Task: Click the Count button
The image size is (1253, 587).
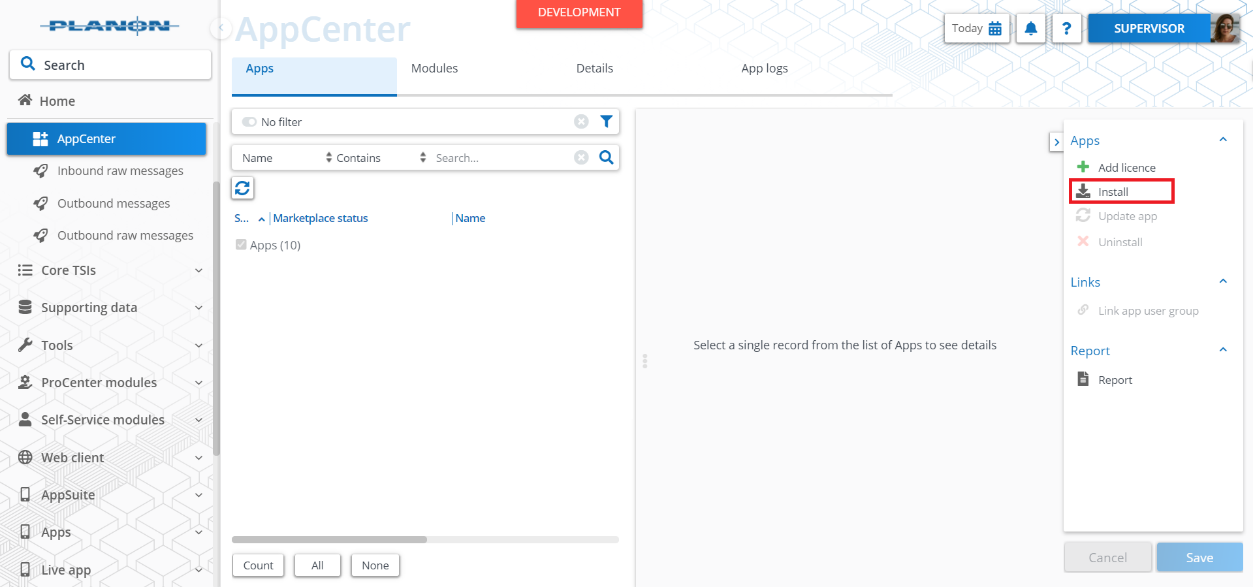Action: (x=258, y=565)
